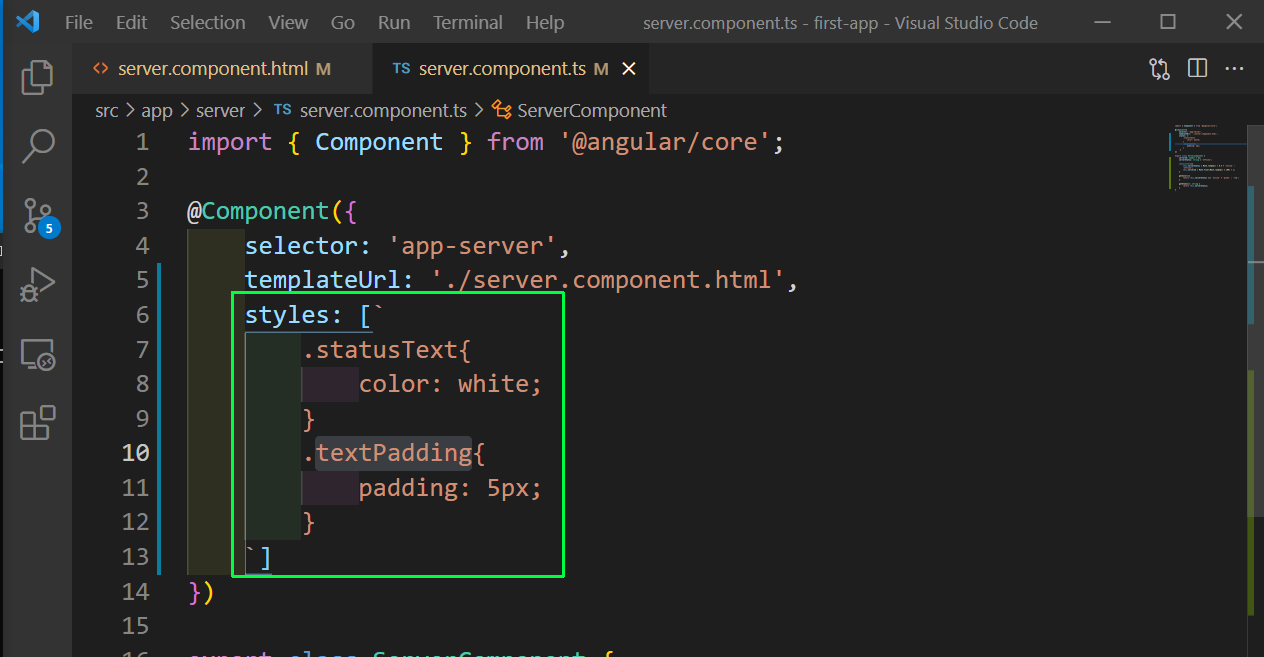Click the @Component decorator text
Screen dimensions: 1264x657
[x=258, y=211]
